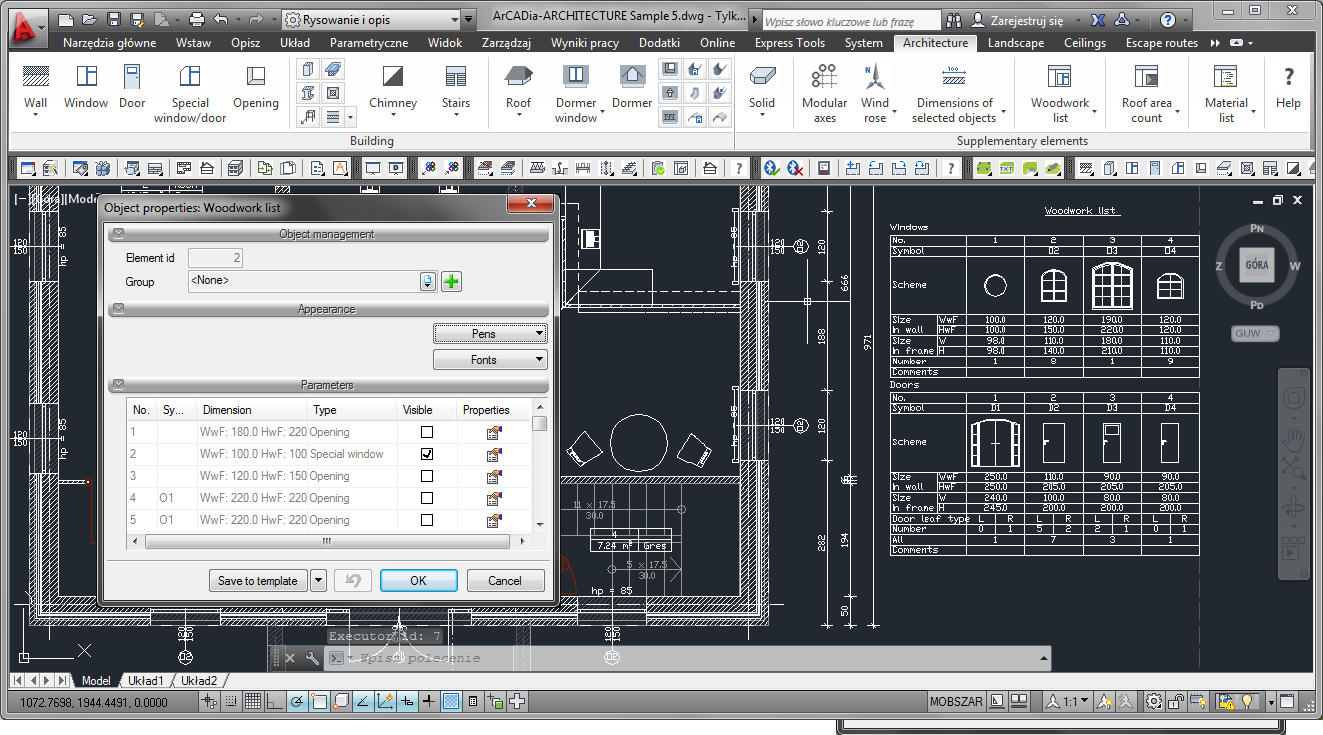Click the Save to template button
This screenshot has width=1323, height=735.
pos(257,581)
